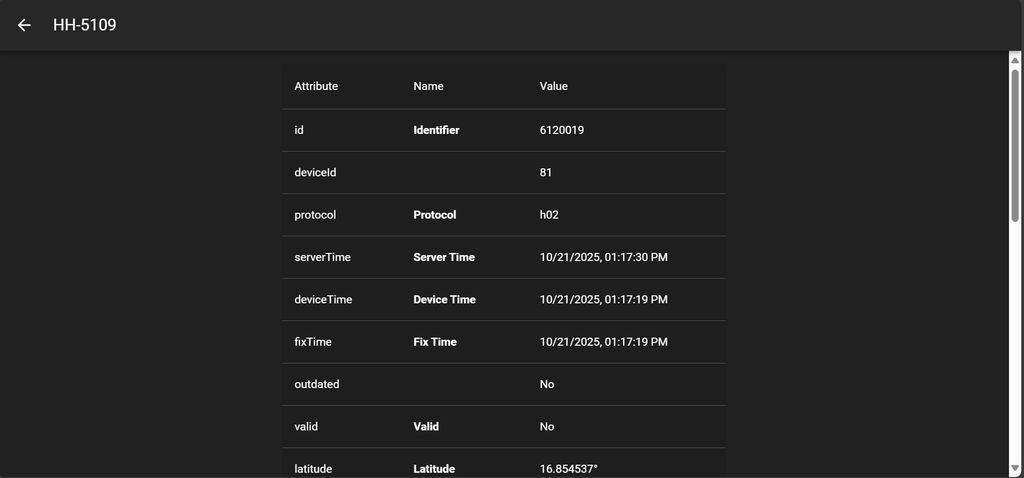1024x478 pixels.
Task: Click the Device Time value cell
Action: coord(603,300)
